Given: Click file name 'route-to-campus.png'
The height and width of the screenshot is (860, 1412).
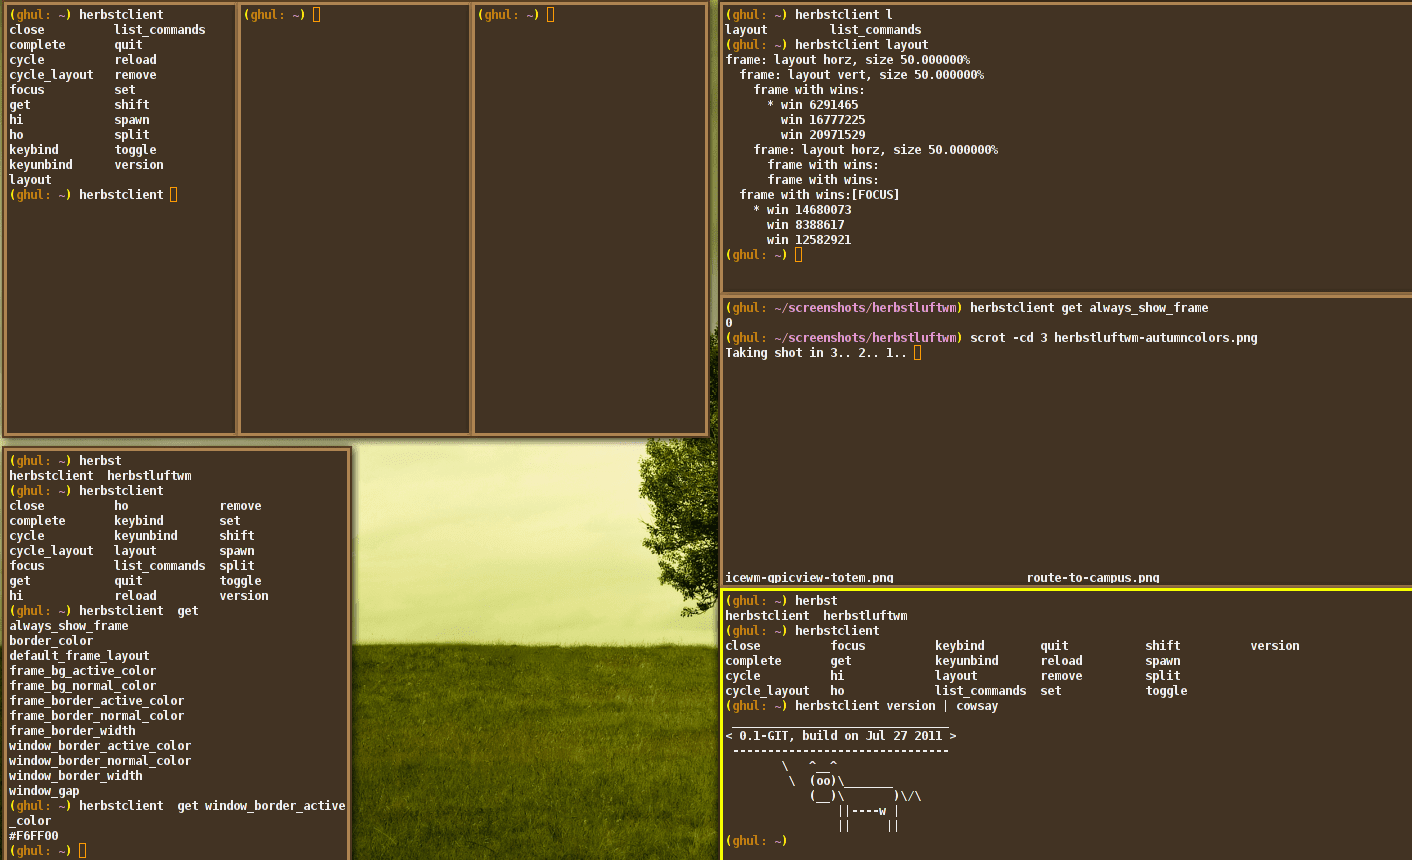Looking at the screenshot, I should [x=1093, y=578].
